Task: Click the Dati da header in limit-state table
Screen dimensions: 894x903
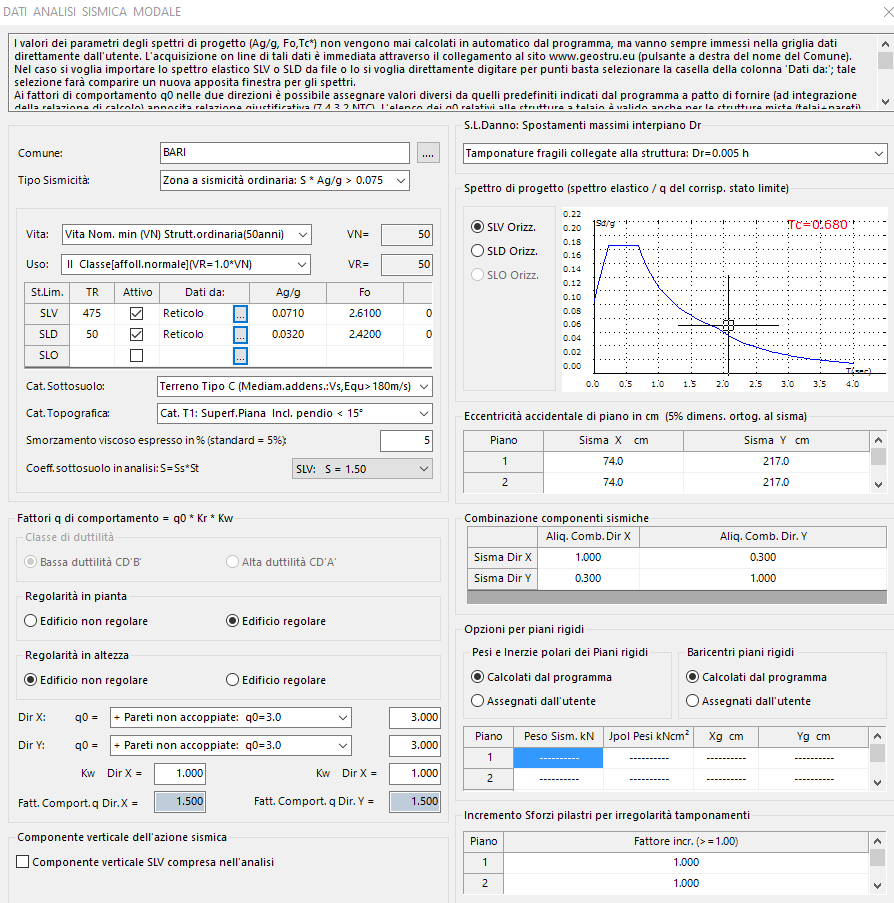Action: [x=204, y=293]
